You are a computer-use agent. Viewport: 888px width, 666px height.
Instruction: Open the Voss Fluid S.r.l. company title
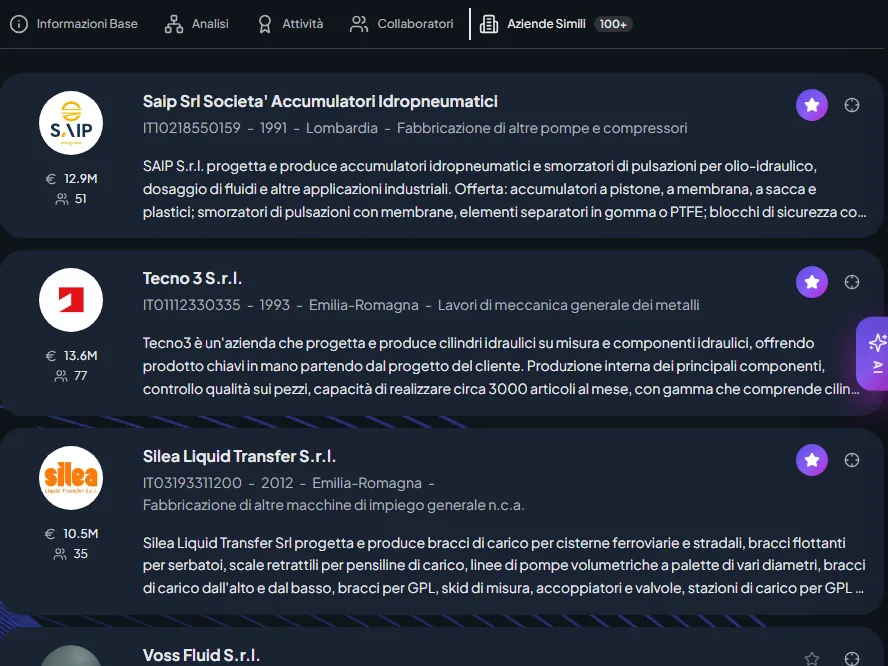pos(201,655)
